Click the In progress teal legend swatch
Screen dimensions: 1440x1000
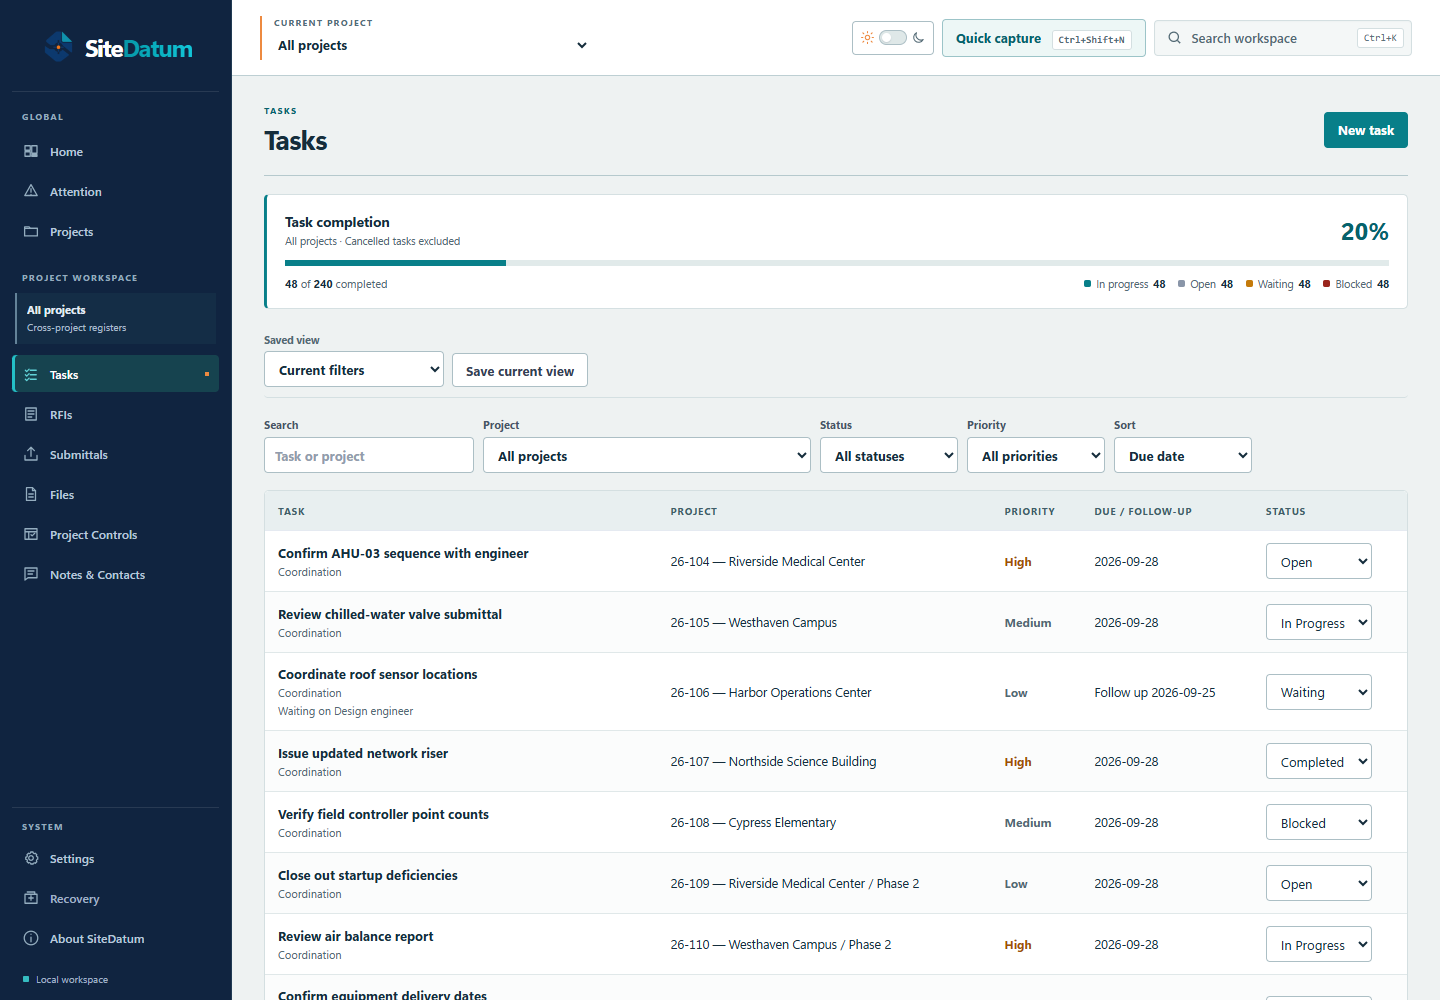[x=1087, y=284]
